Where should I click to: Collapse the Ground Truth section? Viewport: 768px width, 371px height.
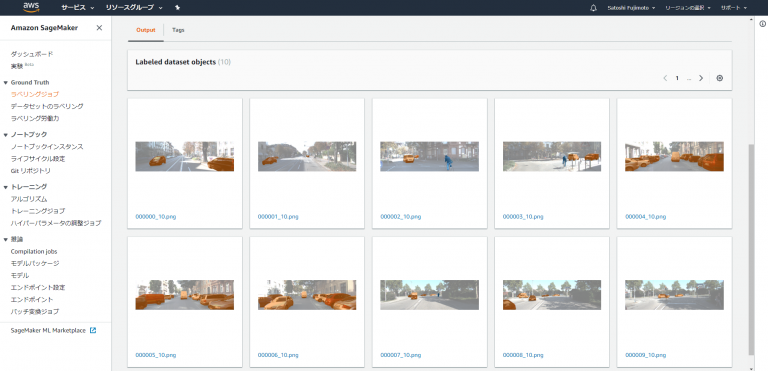point(5,83)
